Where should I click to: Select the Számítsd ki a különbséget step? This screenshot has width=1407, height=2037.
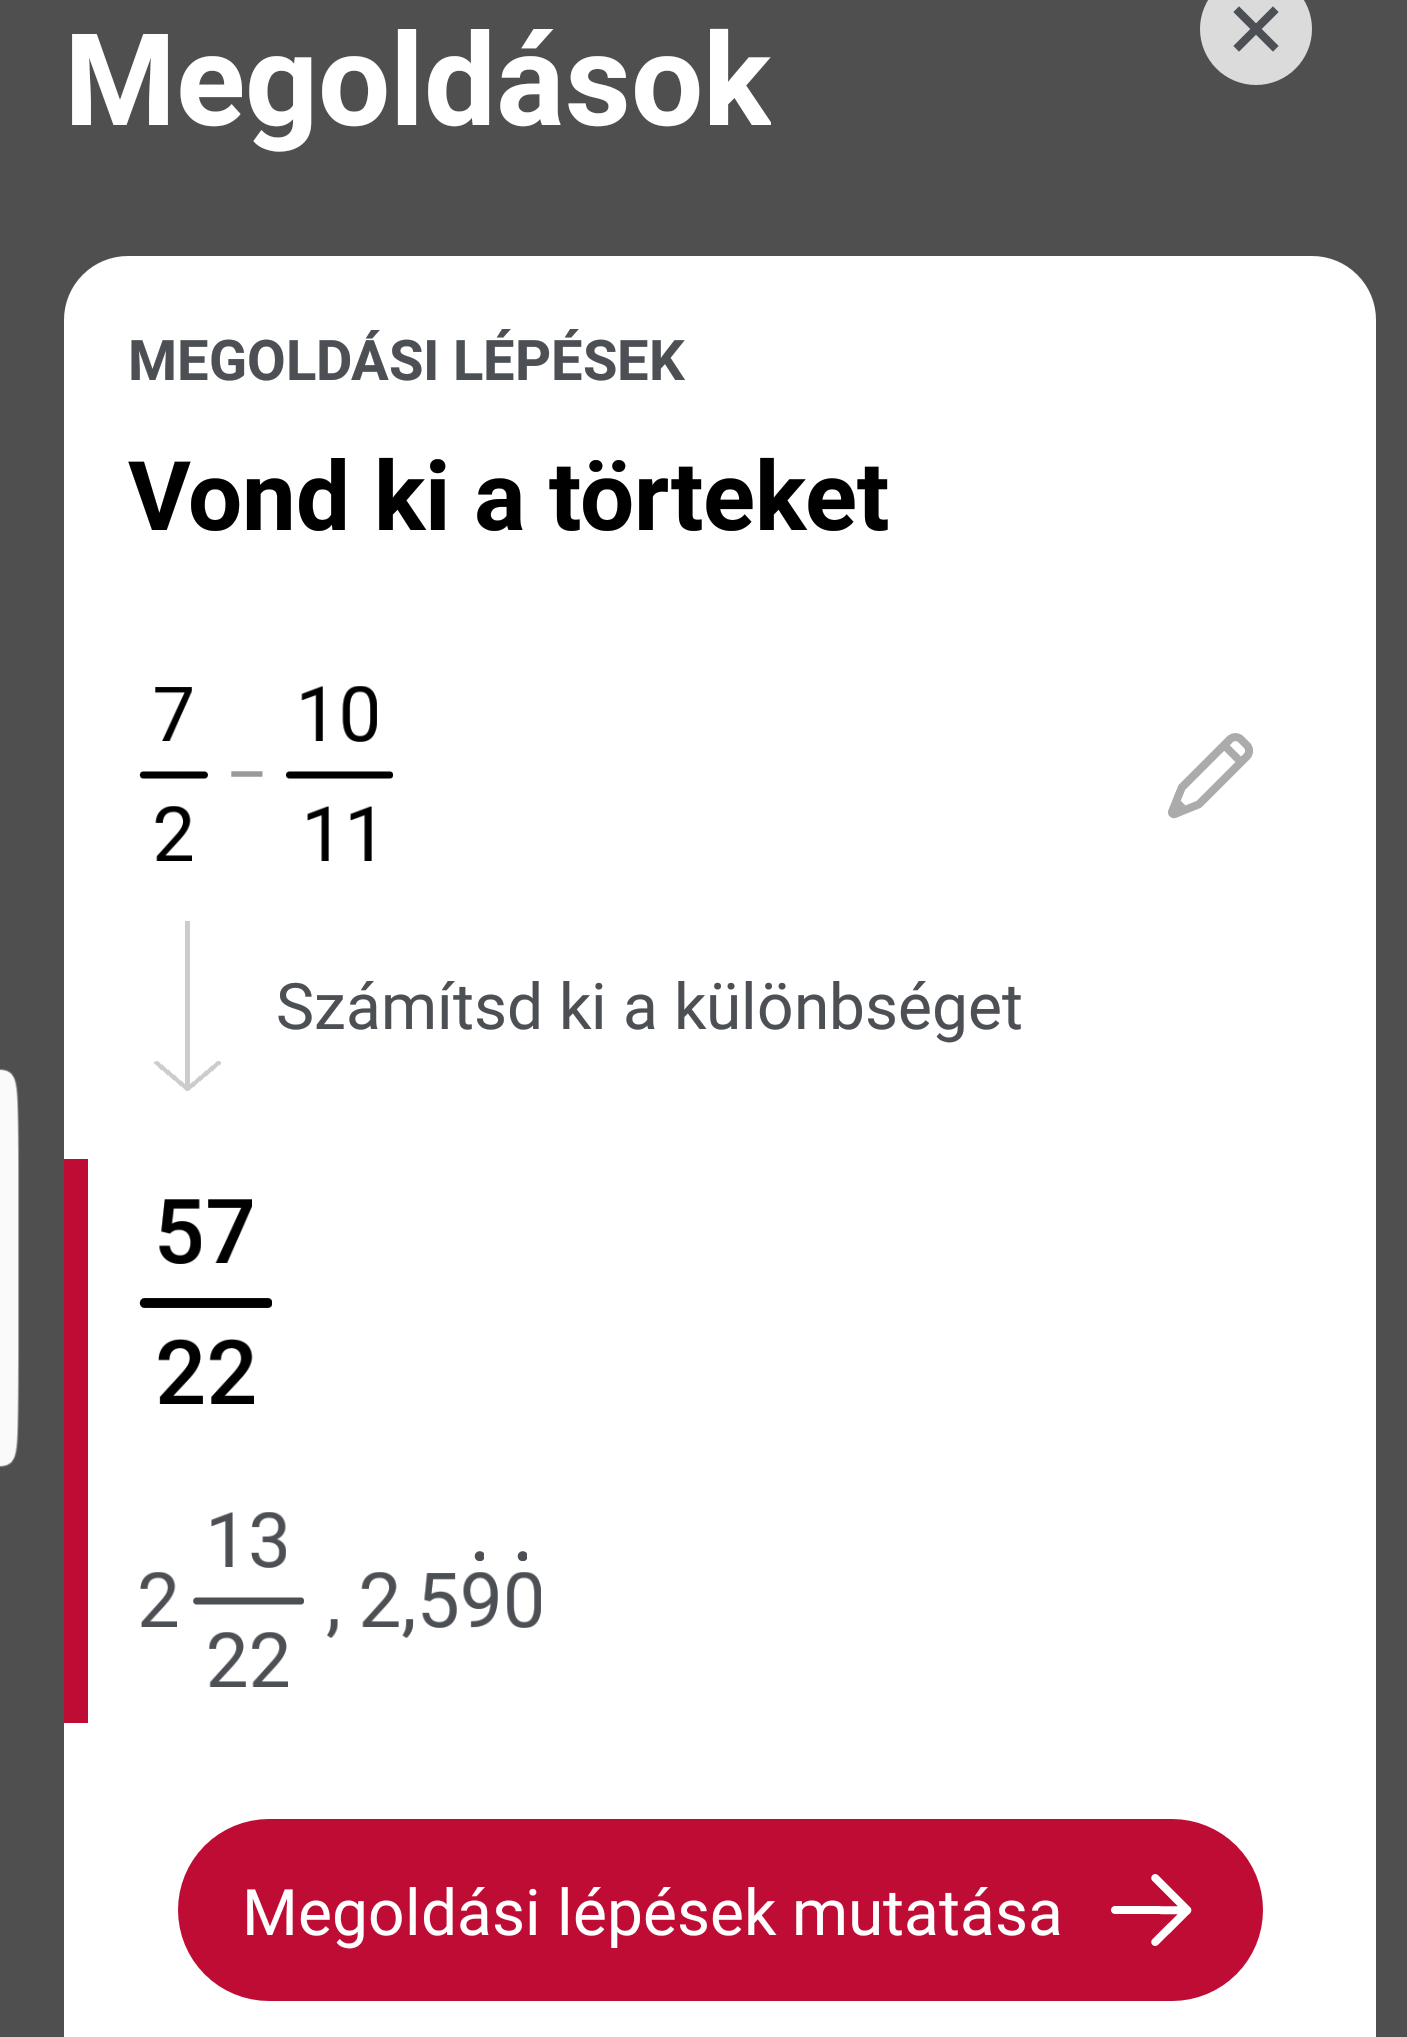[x=648, y=1006]
